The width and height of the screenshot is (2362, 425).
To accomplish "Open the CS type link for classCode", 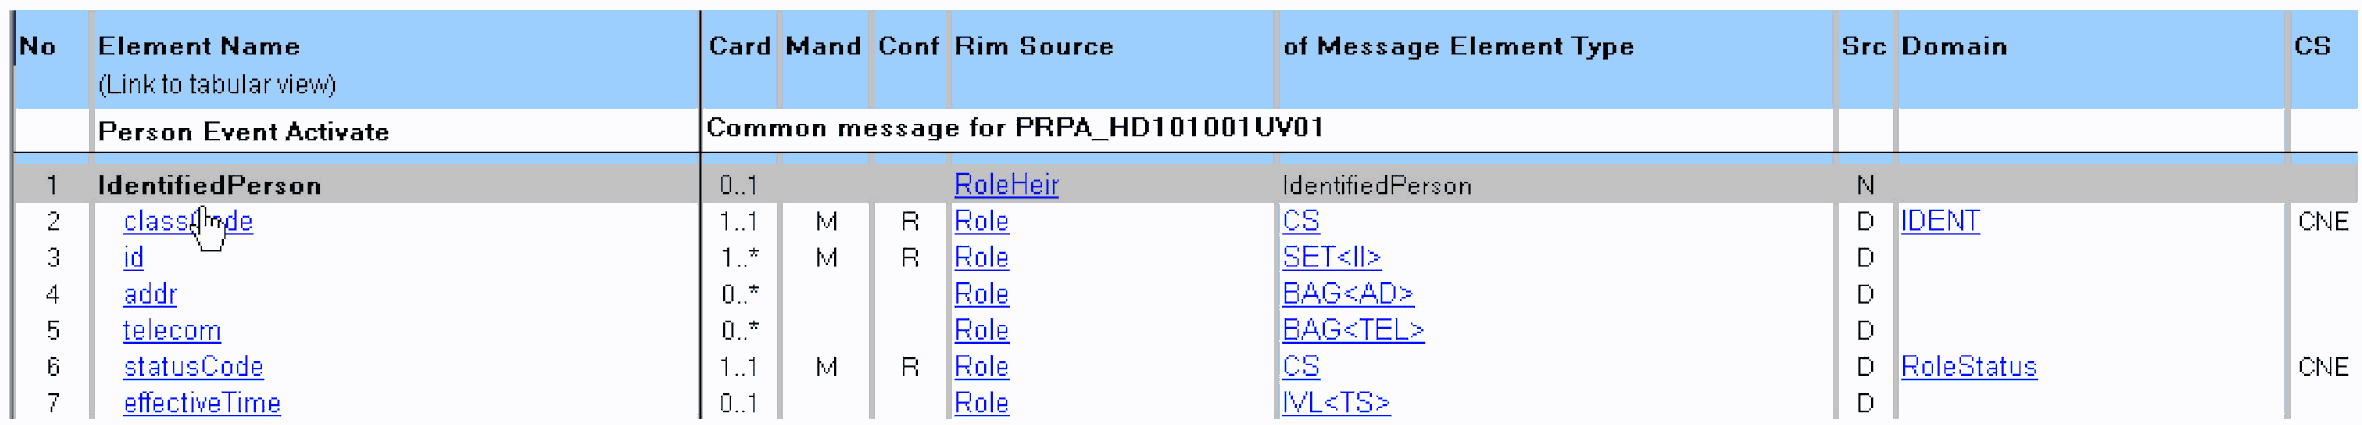I will pos(1301,221).
